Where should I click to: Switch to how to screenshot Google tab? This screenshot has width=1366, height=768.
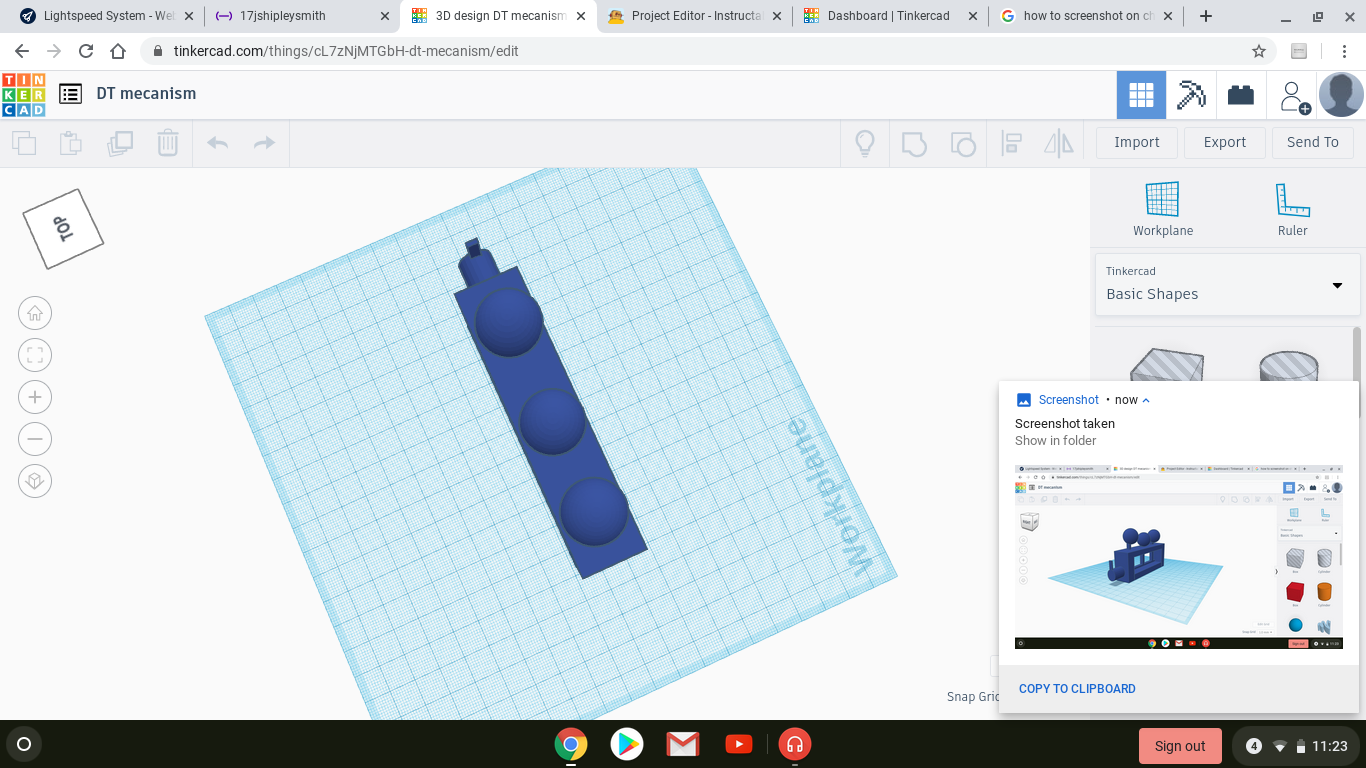coord(1085,16)
